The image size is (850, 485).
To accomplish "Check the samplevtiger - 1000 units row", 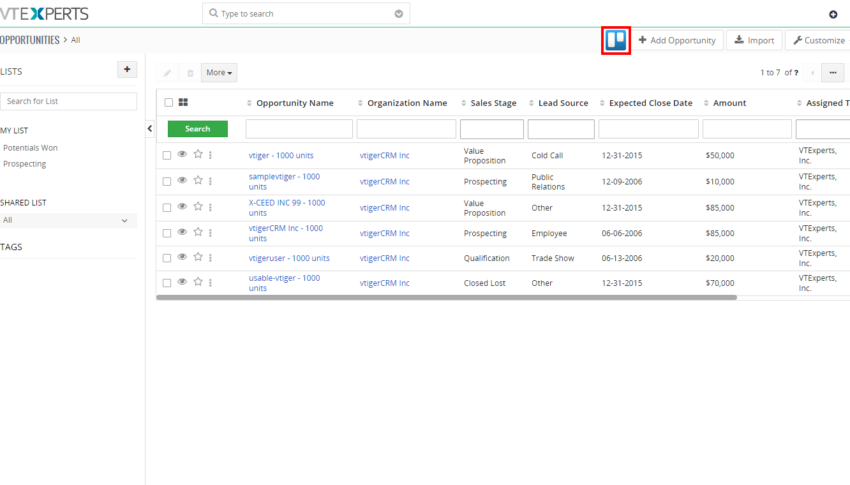I will (167, 182).
